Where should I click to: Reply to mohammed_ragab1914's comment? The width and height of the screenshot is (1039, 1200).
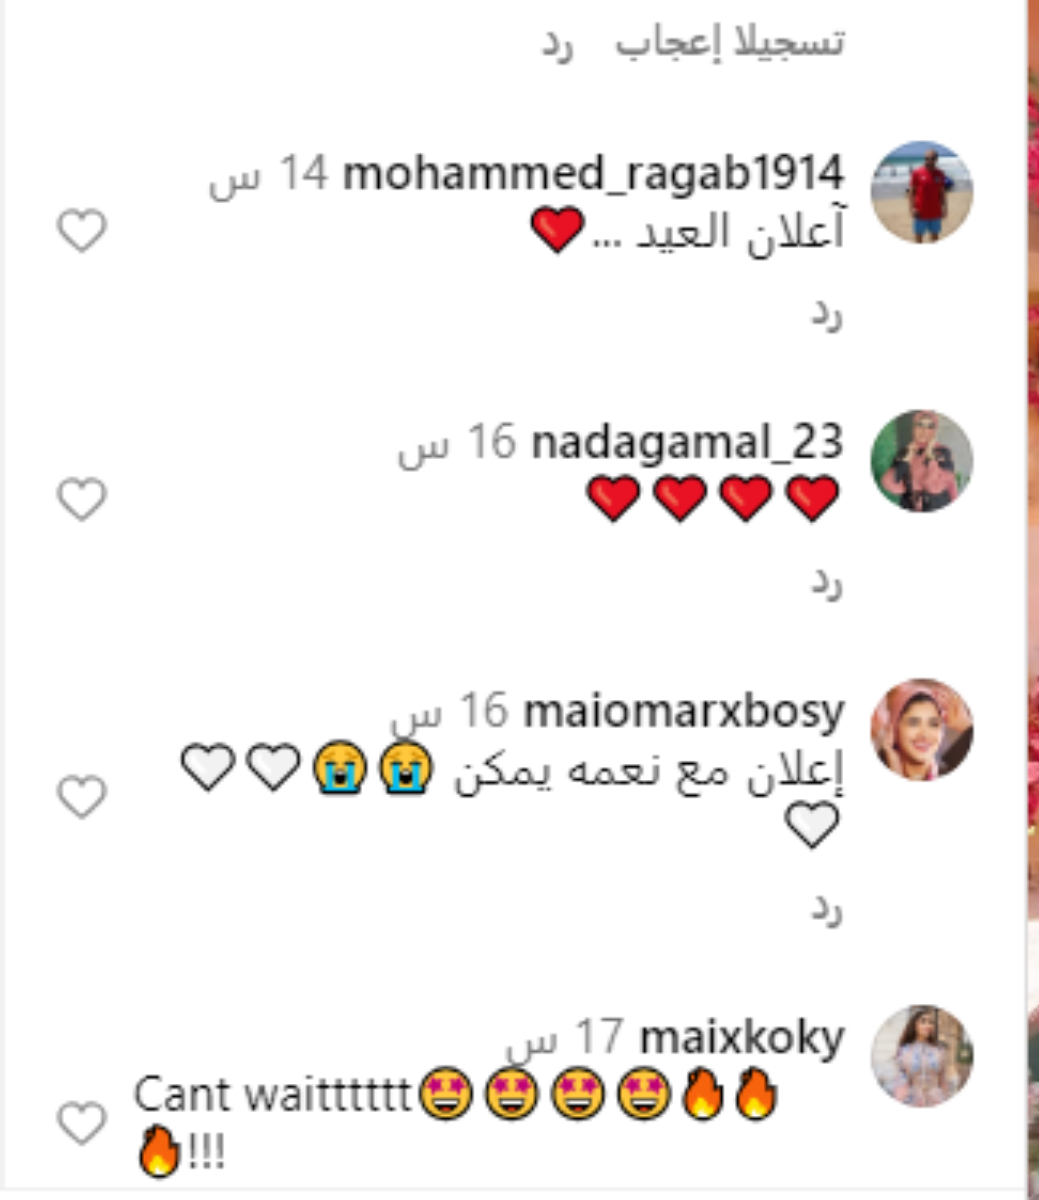tap(827, 314)
